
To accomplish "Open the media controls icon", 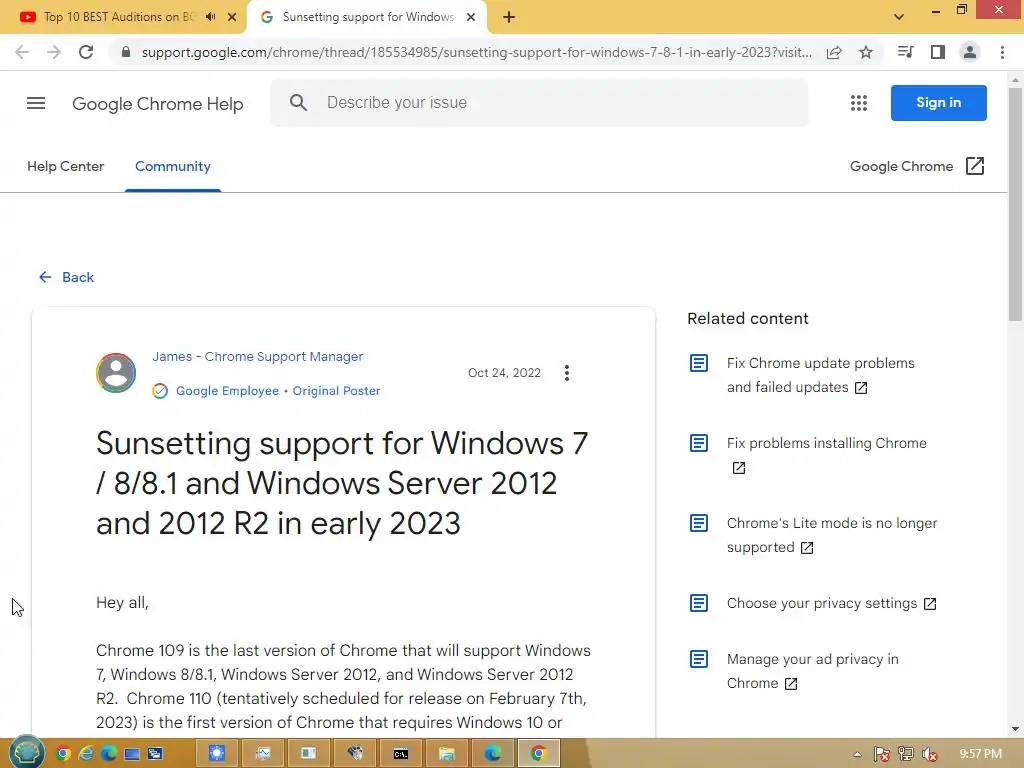I will [905, 52].
